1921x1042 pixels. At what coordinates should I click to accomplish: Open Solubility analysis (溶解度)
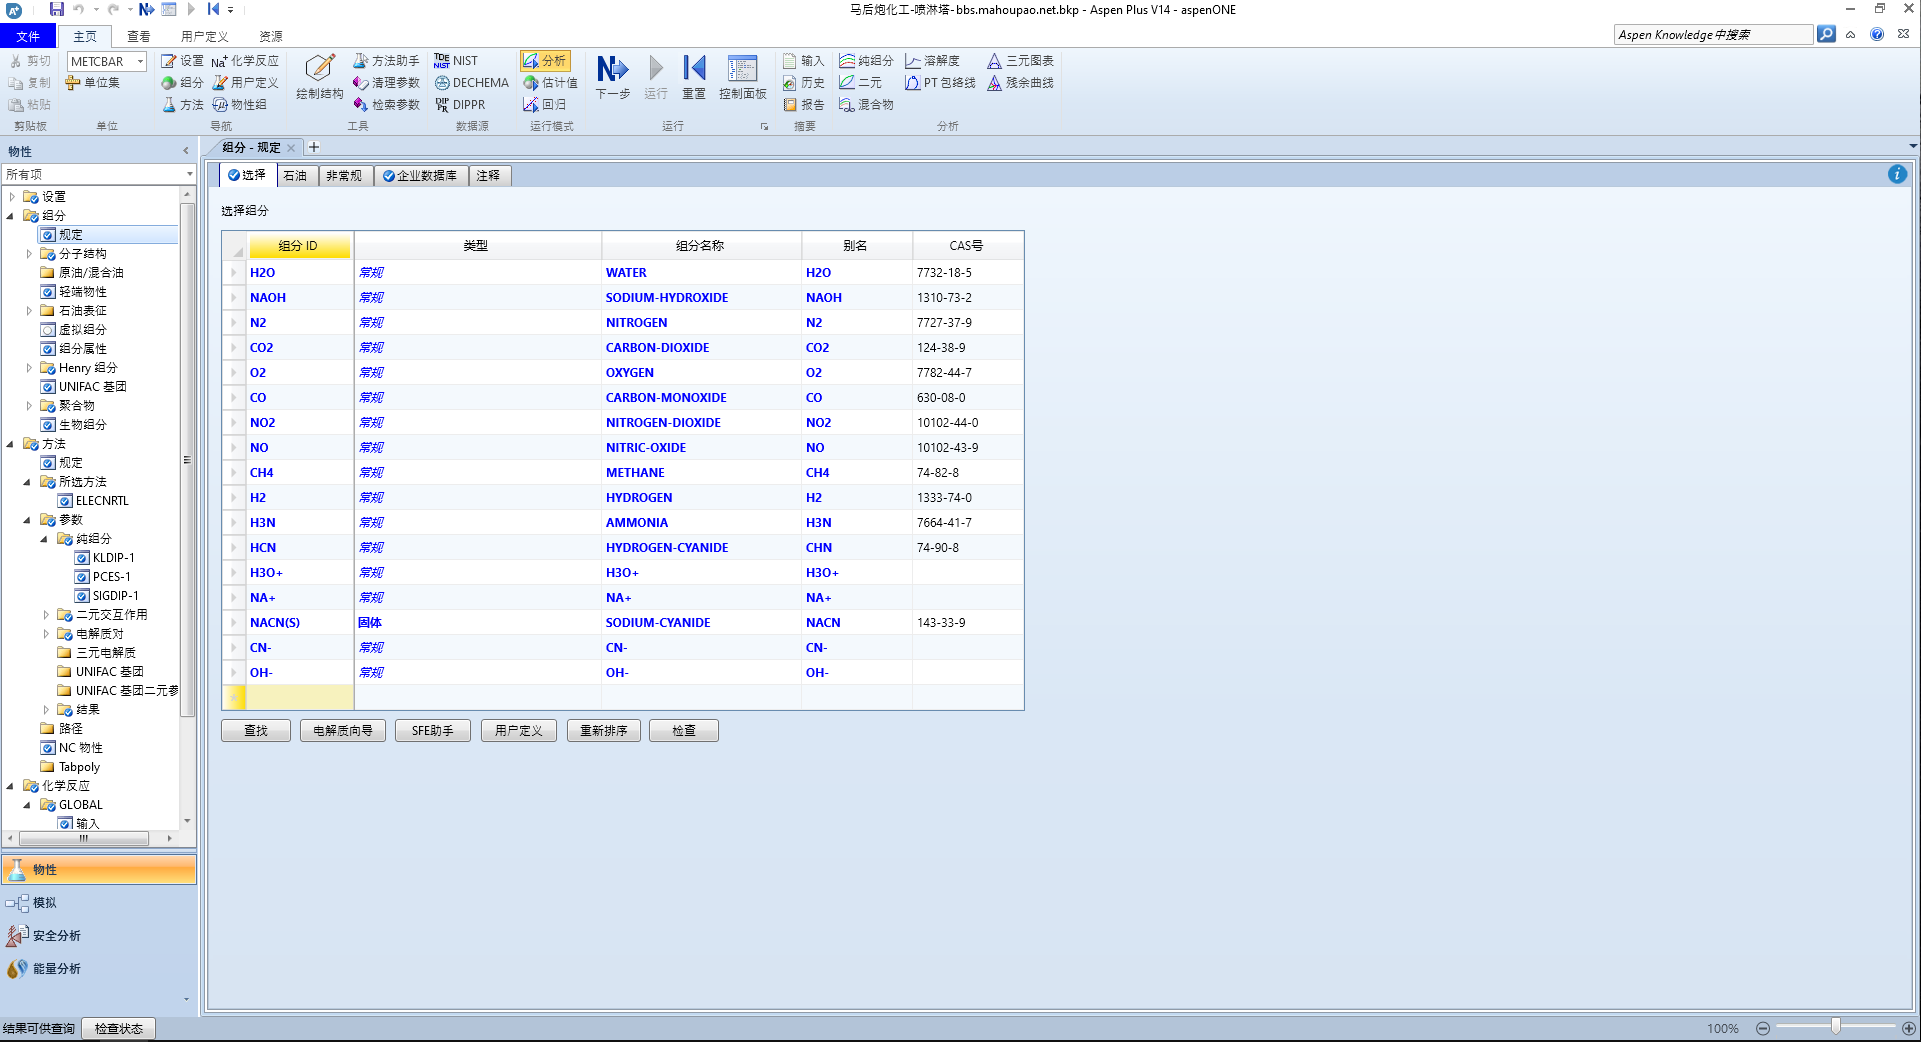[932, 61]
